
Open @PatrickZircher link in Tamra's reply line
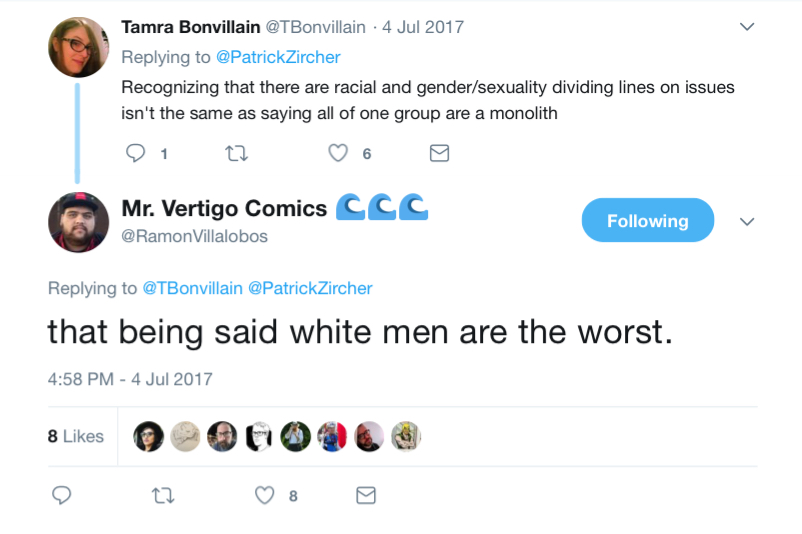[278, 57]
